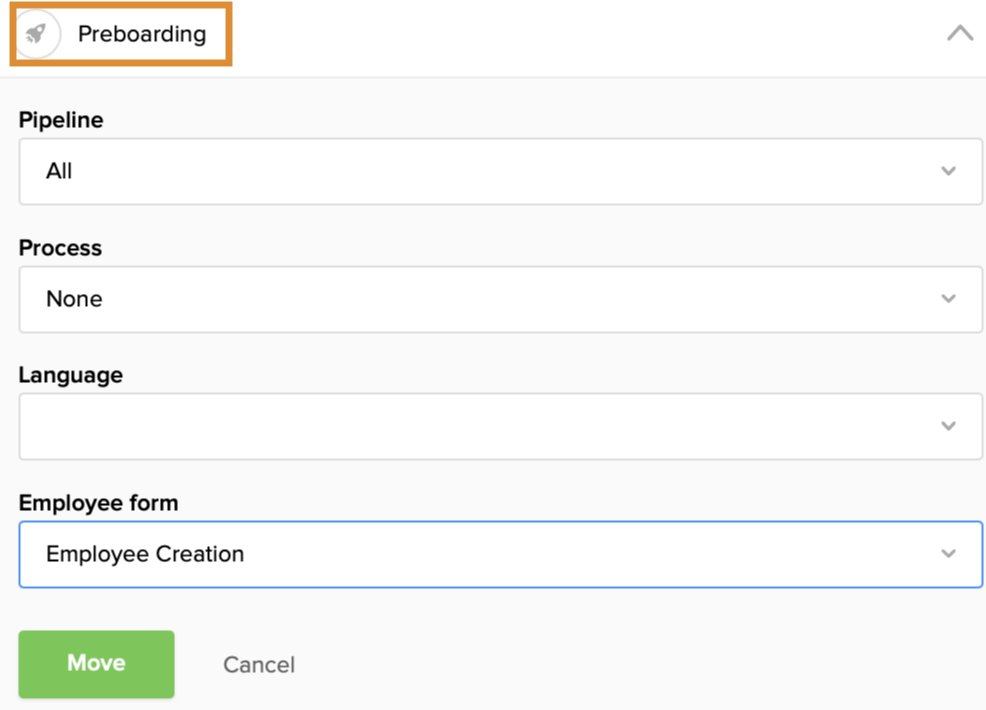
Task: Click the "Employee Creation" selected value
Action: click(145, 554)
